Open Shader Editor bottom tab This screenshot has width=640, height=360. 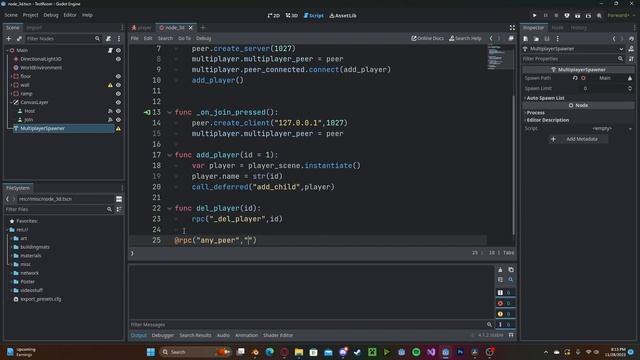pyautogui.click(x=278, y=336)
